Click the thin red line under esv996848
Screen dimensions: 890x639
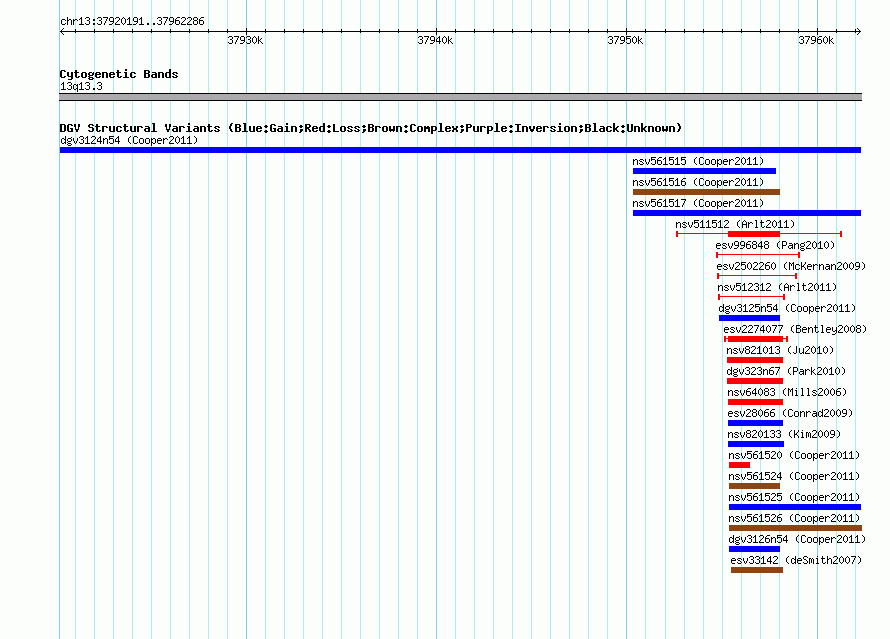coord(758,255)
